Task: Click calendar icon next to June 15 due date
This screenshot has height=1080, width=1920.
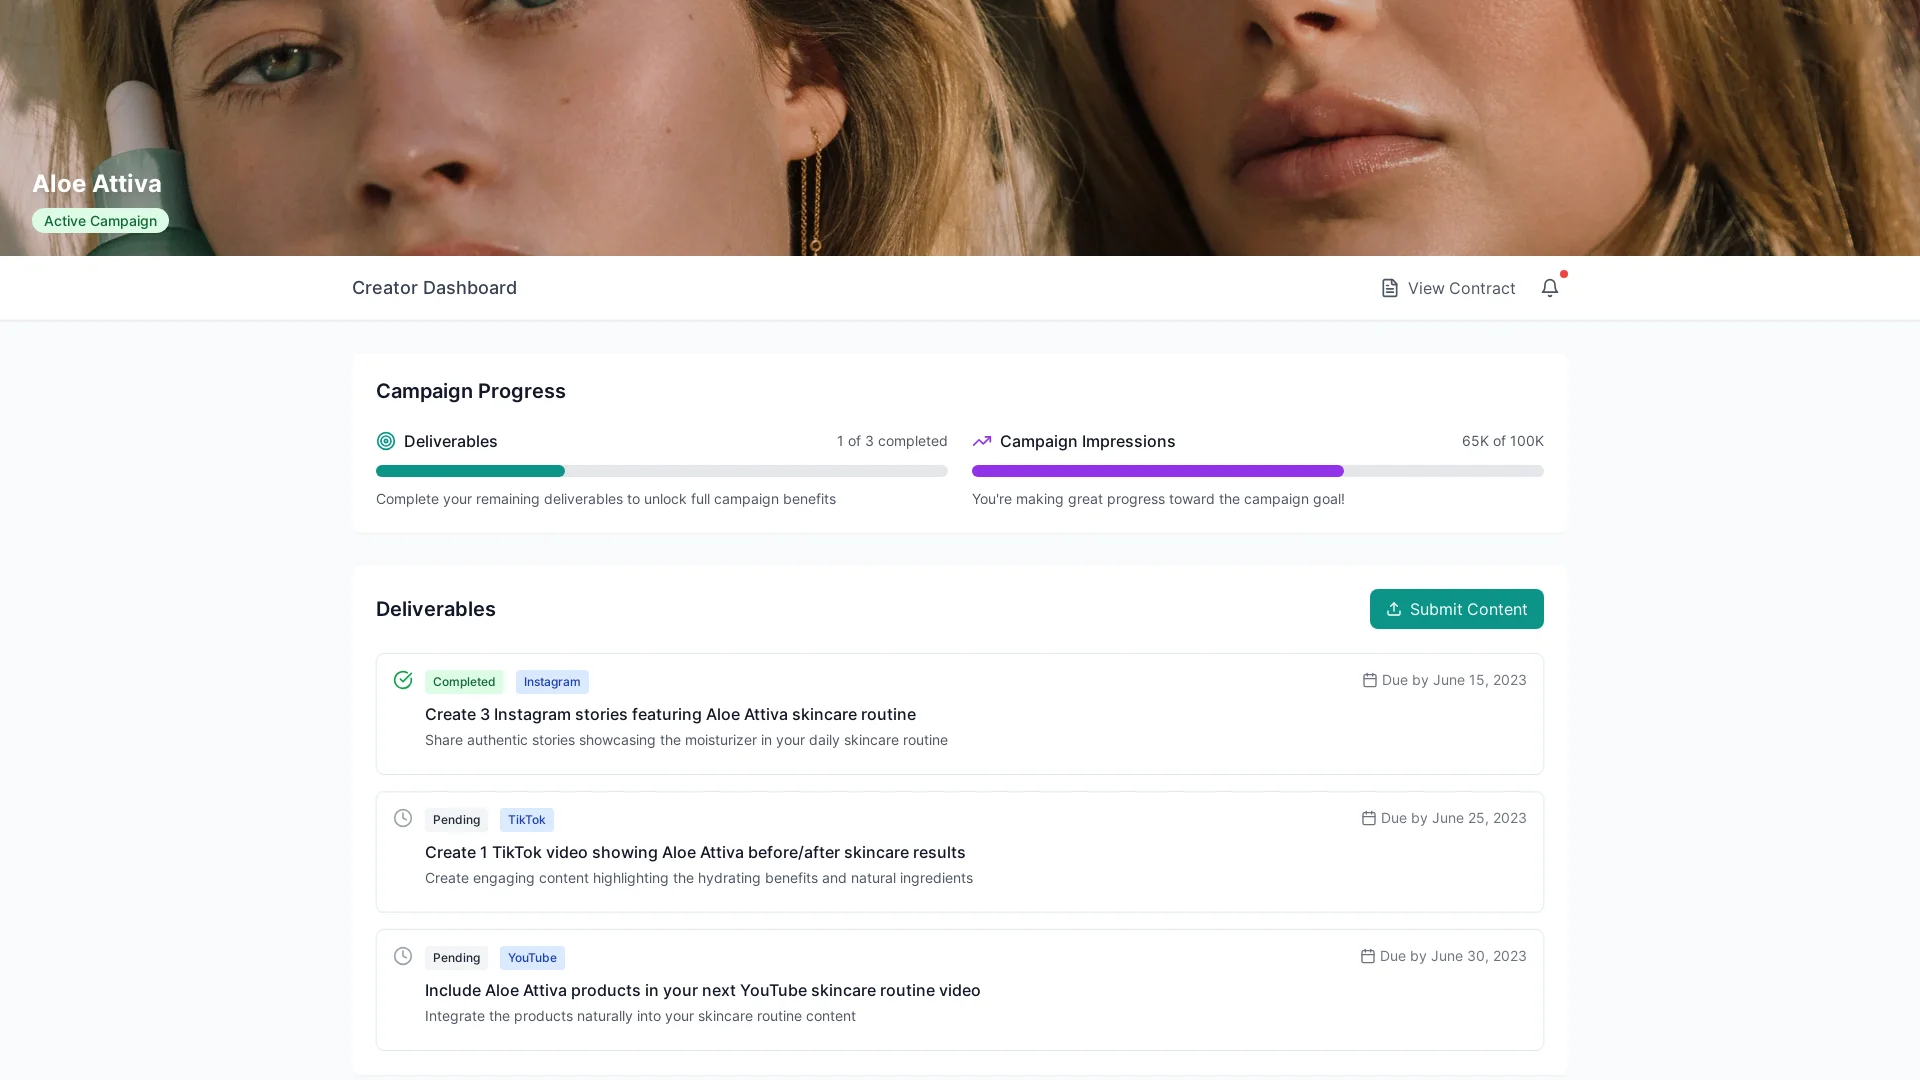Action: tap(1369, 680)
